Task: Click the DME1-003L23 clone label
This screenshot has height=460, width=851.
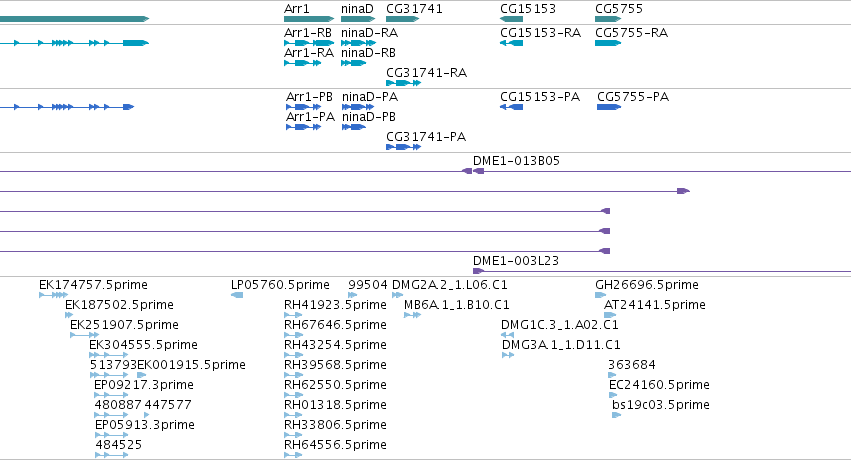Action: [516, 261]
